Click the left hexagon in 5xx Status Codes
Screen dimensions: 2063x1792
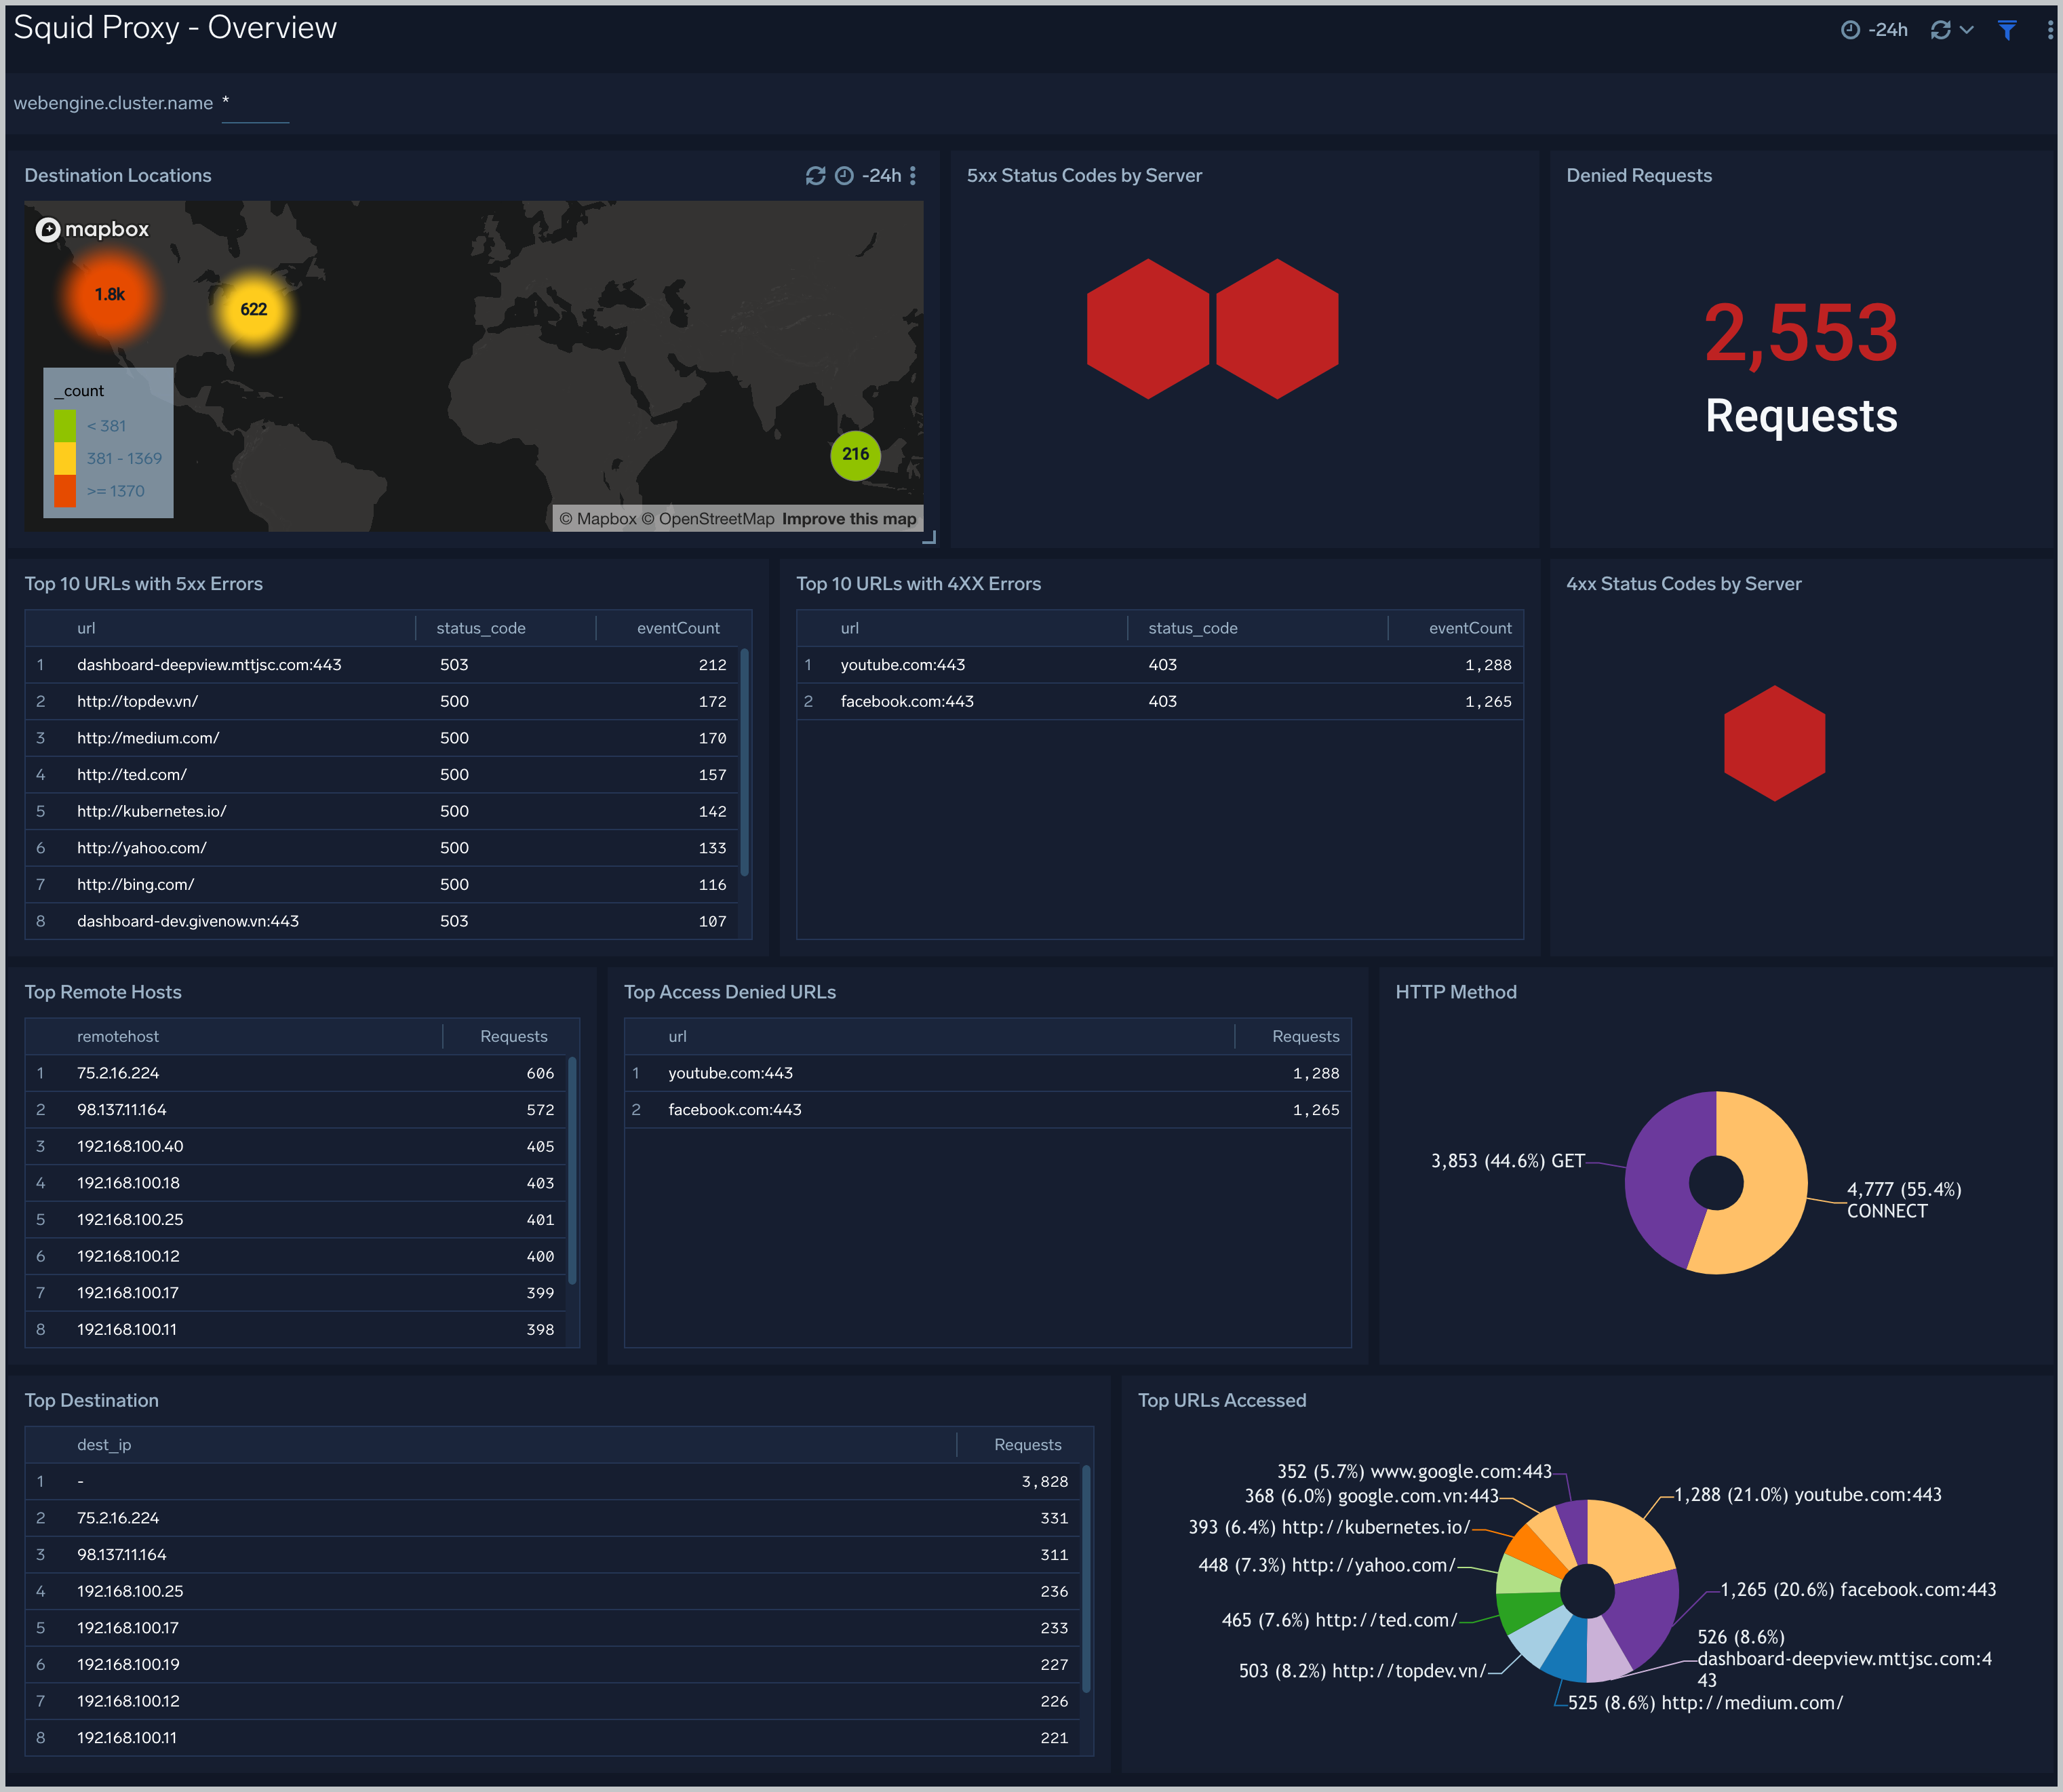(1148, 329)
